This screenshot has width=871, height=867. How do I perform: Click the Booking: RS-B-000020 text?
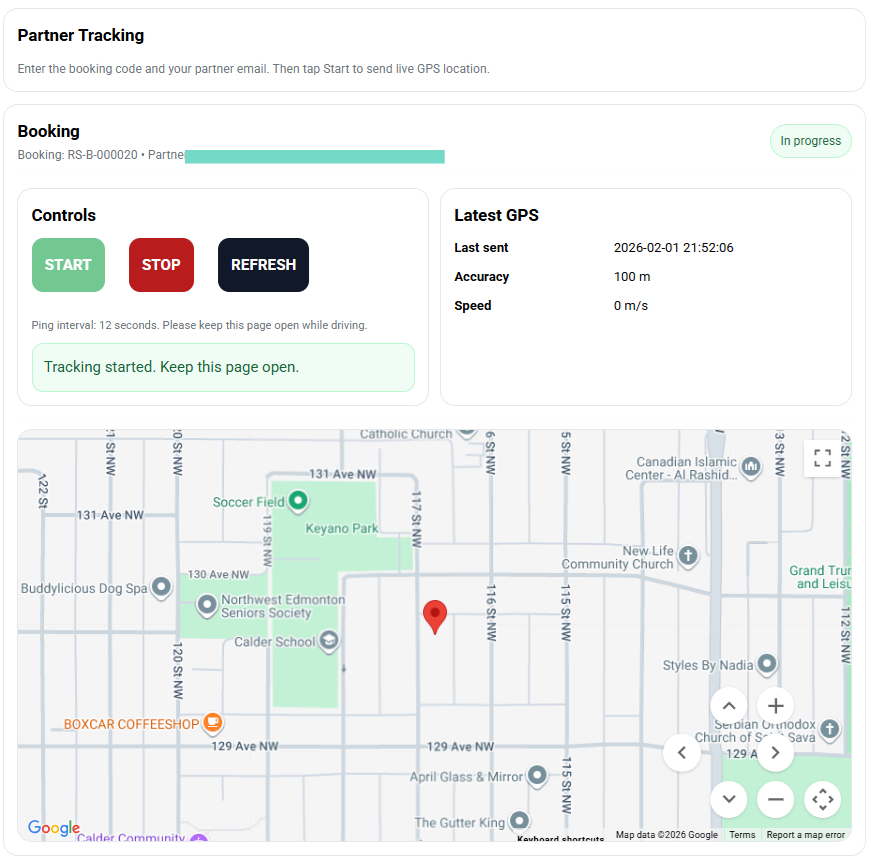pos(77,155)
